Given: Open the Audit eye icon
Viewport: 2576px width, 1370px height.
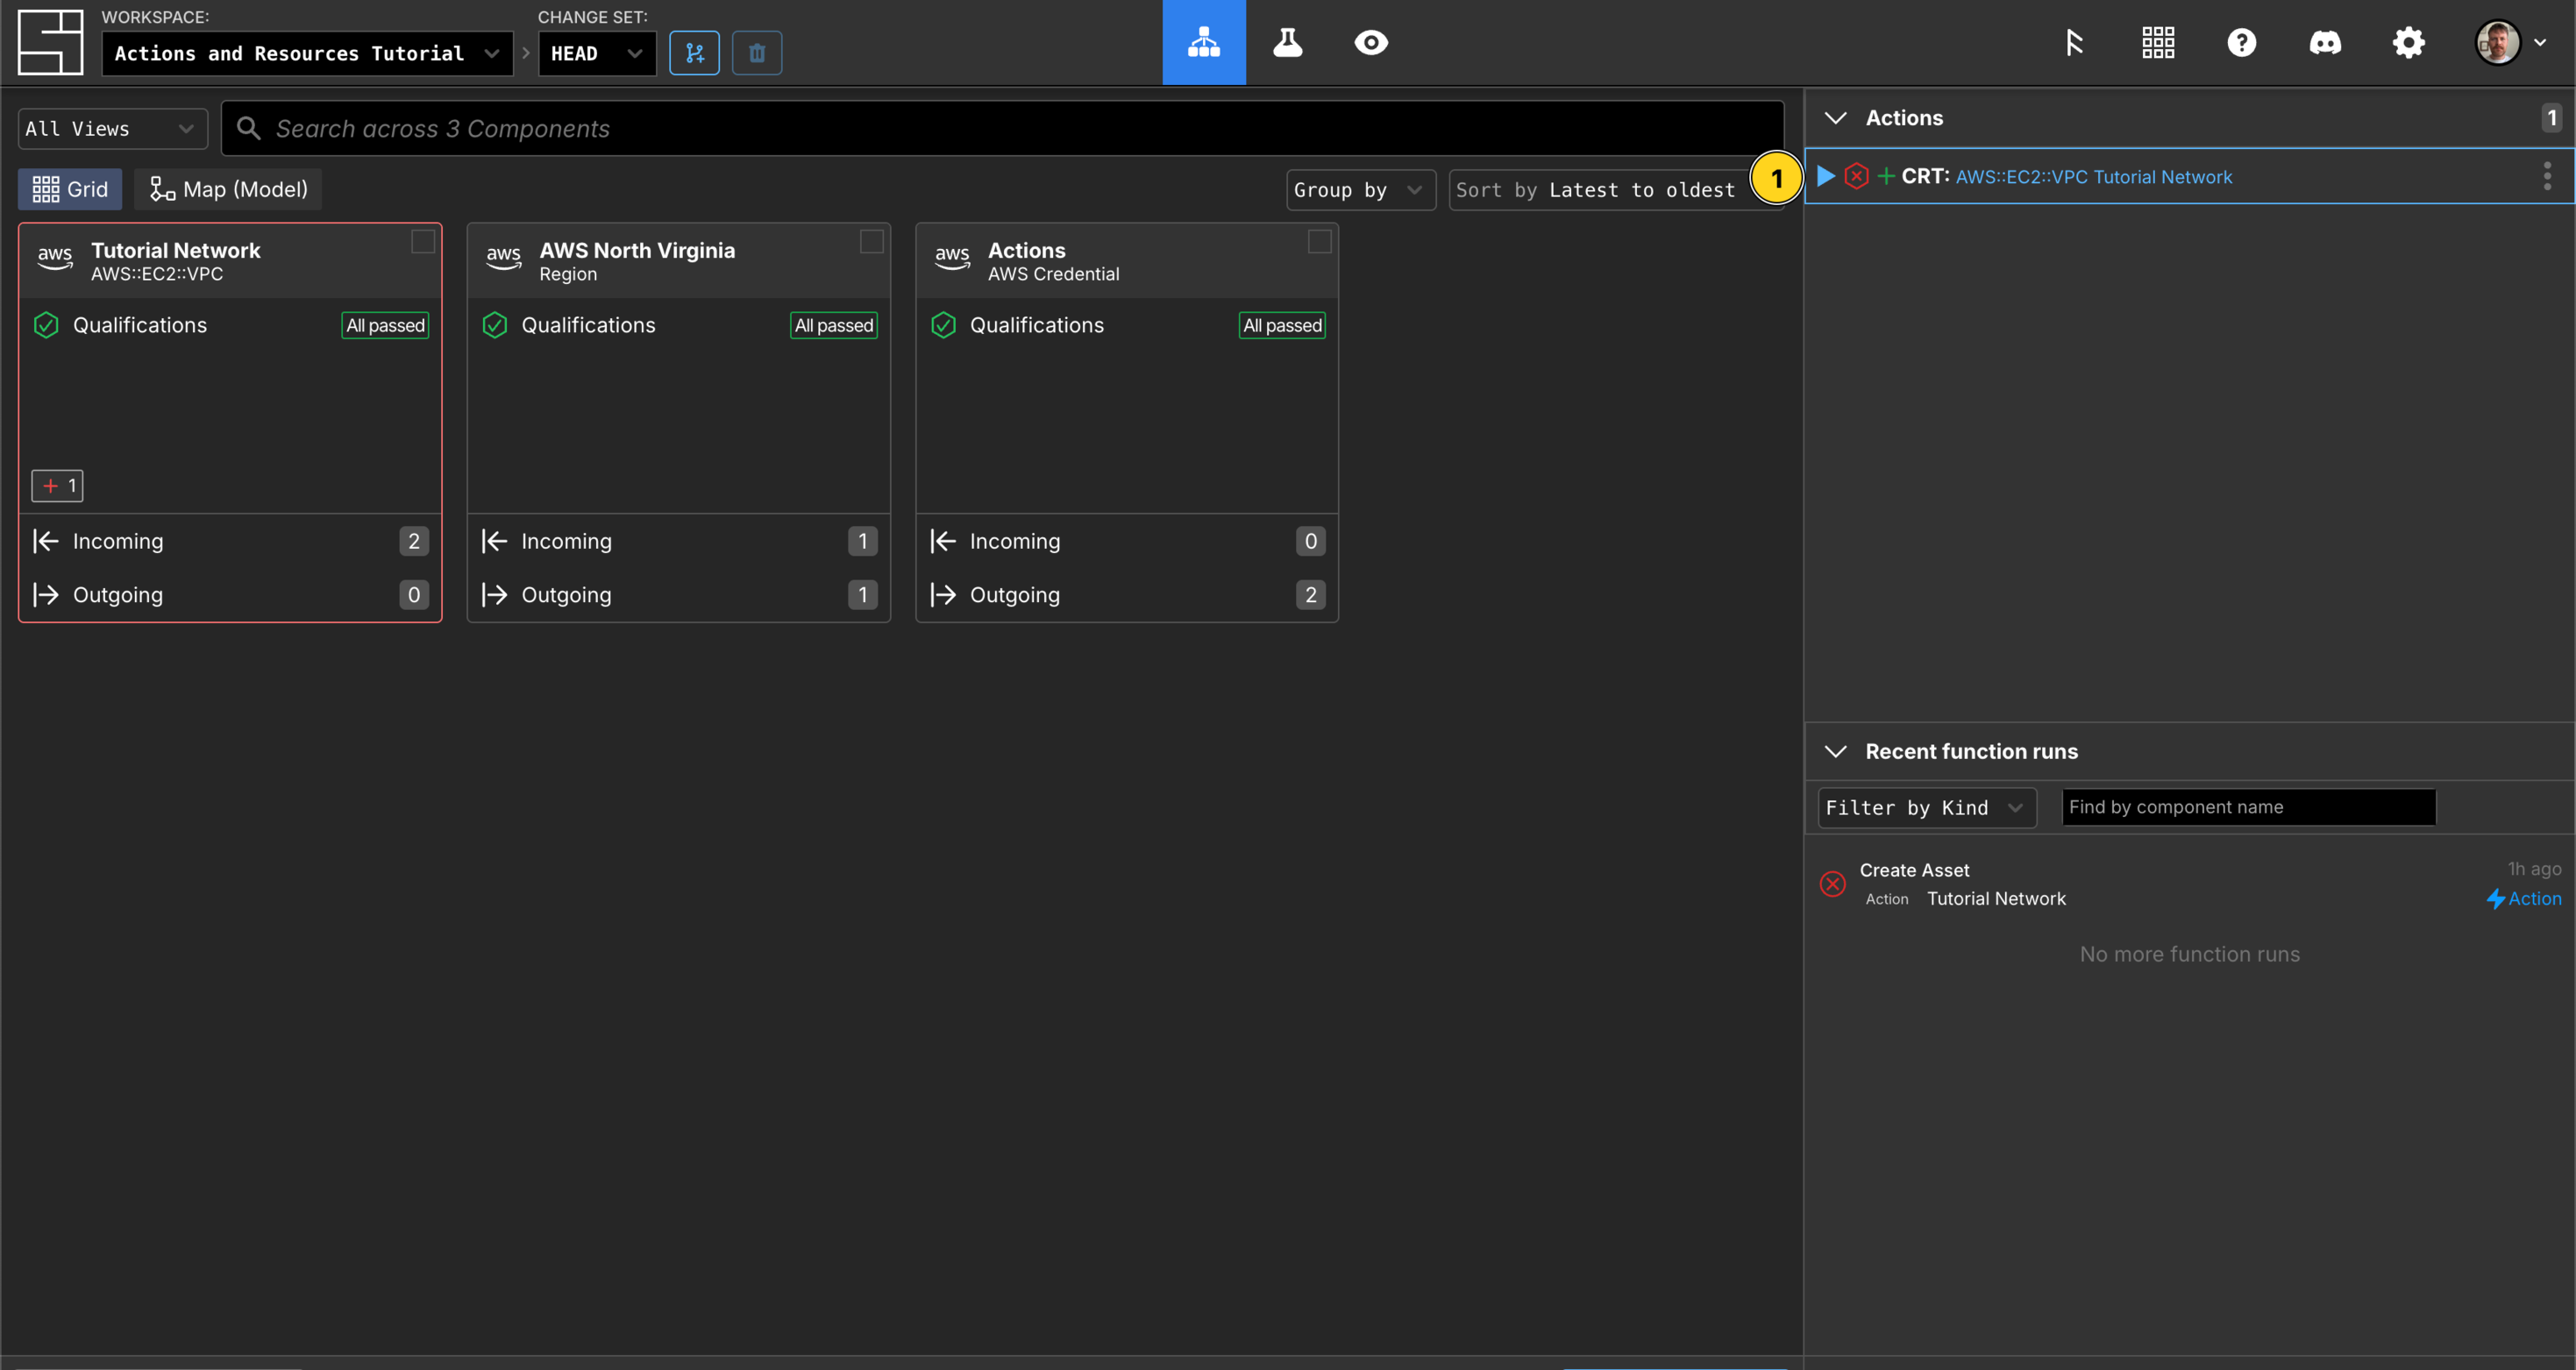Looking at the screenshot, I should [x=1371, y=42].
